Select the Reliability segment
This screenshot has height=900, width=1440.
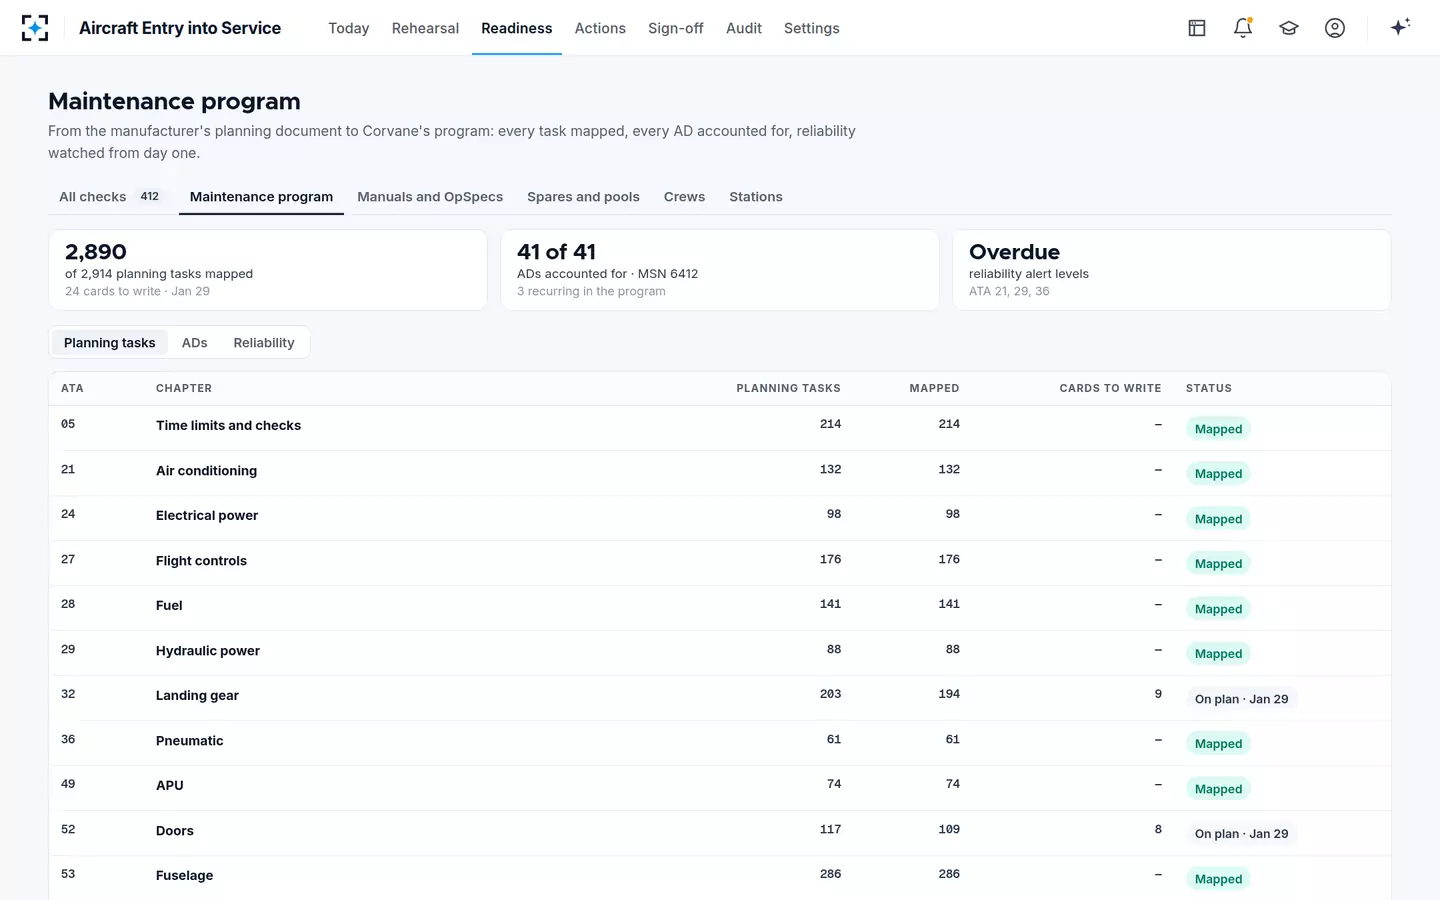point(264,343)
